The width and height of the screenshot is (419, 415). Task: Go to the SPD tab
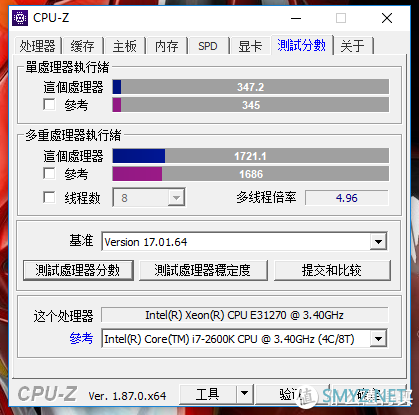pos(208,46)
